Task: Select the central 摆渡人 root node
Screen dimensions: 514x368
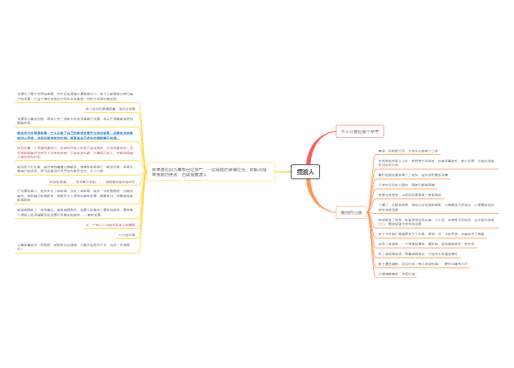Action: [x=305, y=172]
